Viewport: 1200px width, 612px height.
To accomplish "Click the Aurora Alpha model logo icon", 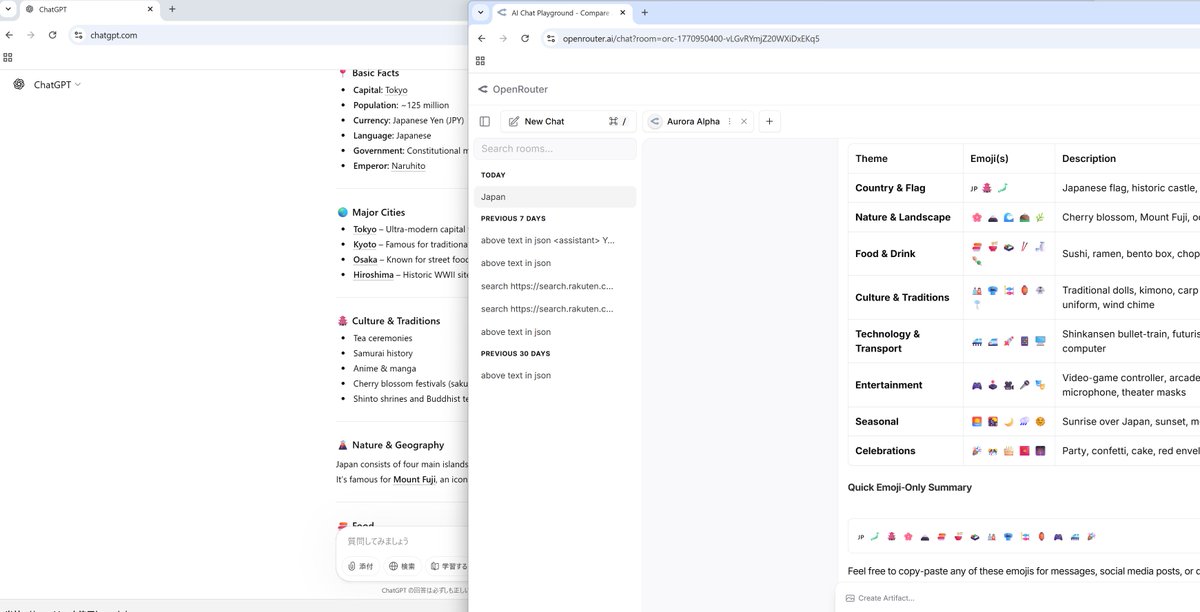I will click(655, 121).
